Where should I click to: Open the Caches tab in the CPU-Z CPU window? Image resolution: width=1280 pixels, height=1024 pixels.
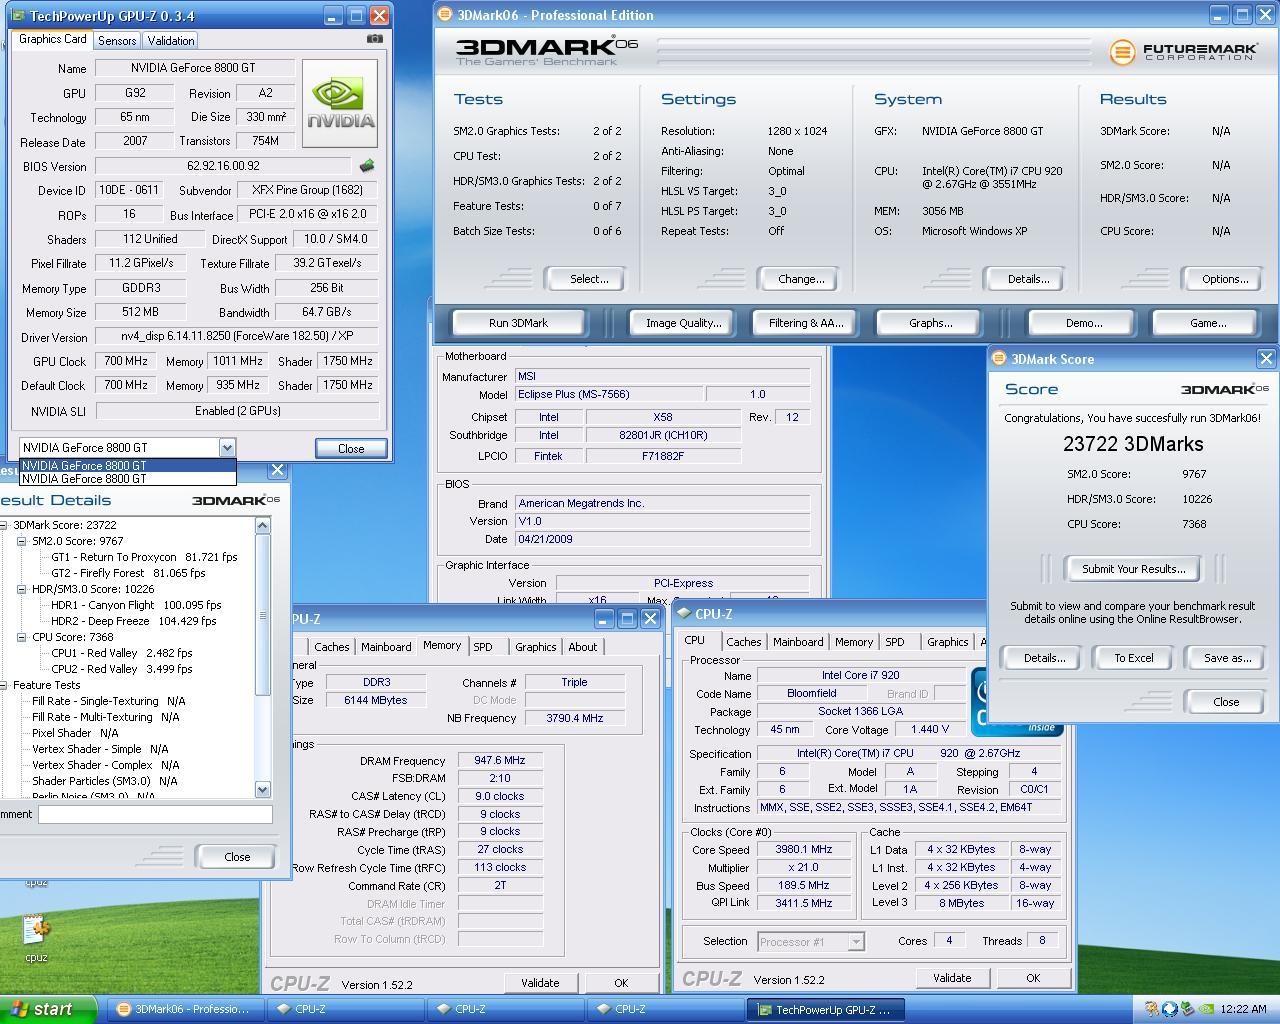click(x=743, y=642)
